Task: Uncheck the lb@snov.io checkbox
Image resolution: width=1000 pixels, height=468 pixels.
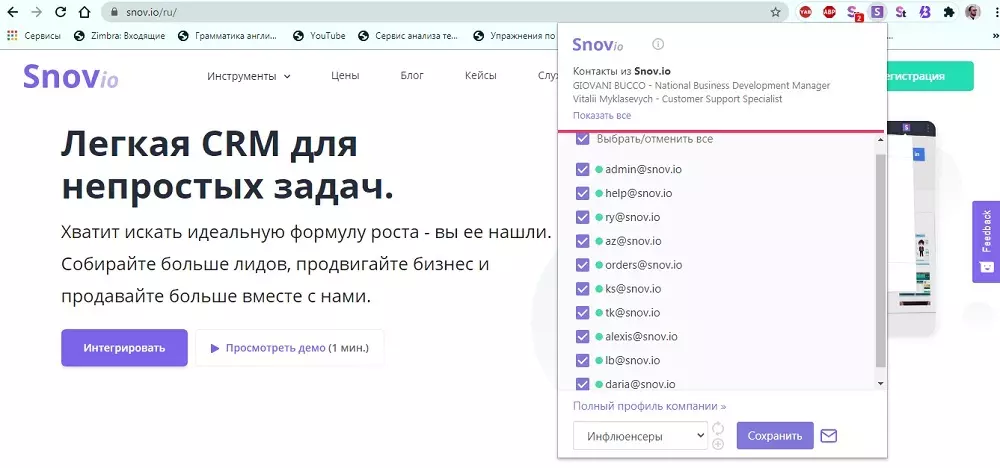Action: click(x=582, y=360)
